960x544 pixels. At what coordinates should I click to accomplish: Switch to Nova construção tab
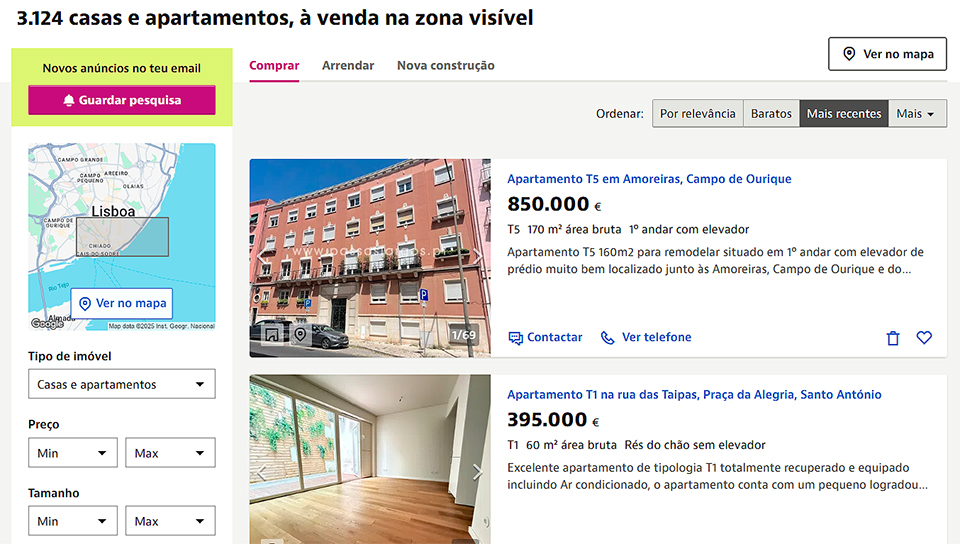(446, 65)
